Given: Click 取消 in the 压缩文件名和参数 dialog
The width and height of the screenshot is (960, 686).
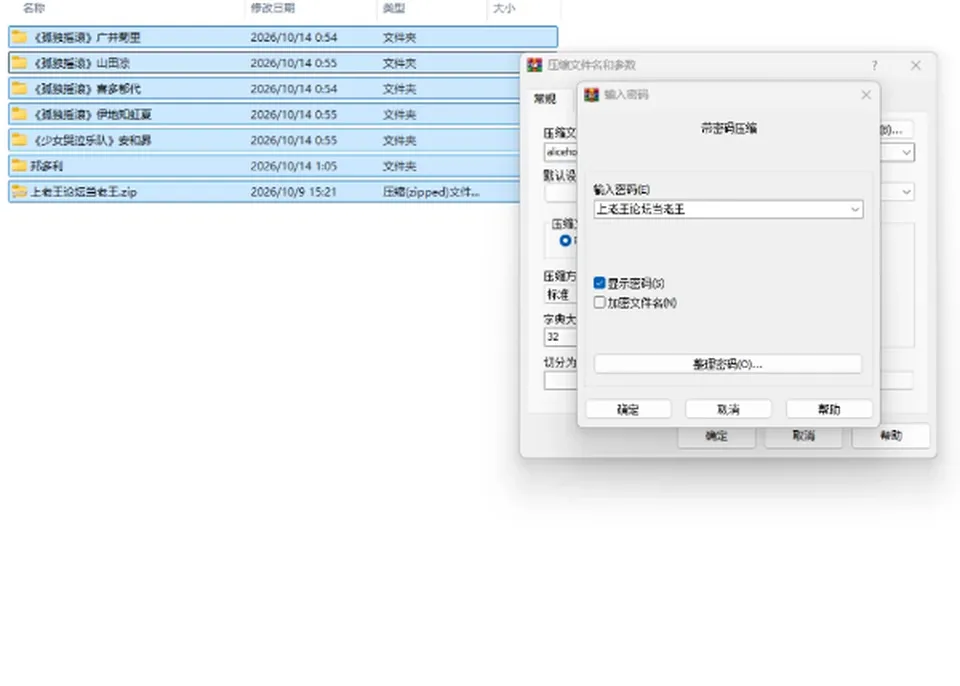Looking at the screenshot, I should pos(803,435).
